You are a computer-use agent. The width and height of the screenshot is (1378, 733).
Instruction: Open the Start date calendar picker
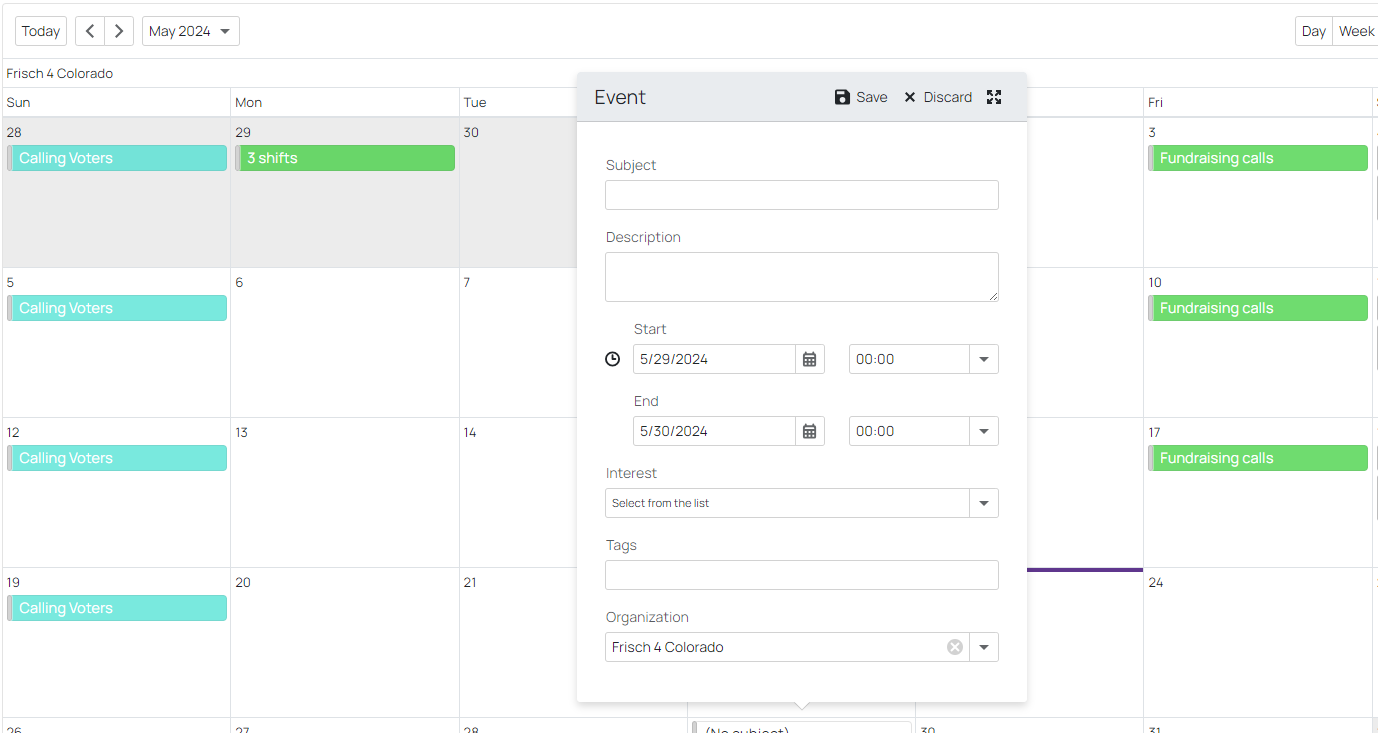(x=810, y=359)
